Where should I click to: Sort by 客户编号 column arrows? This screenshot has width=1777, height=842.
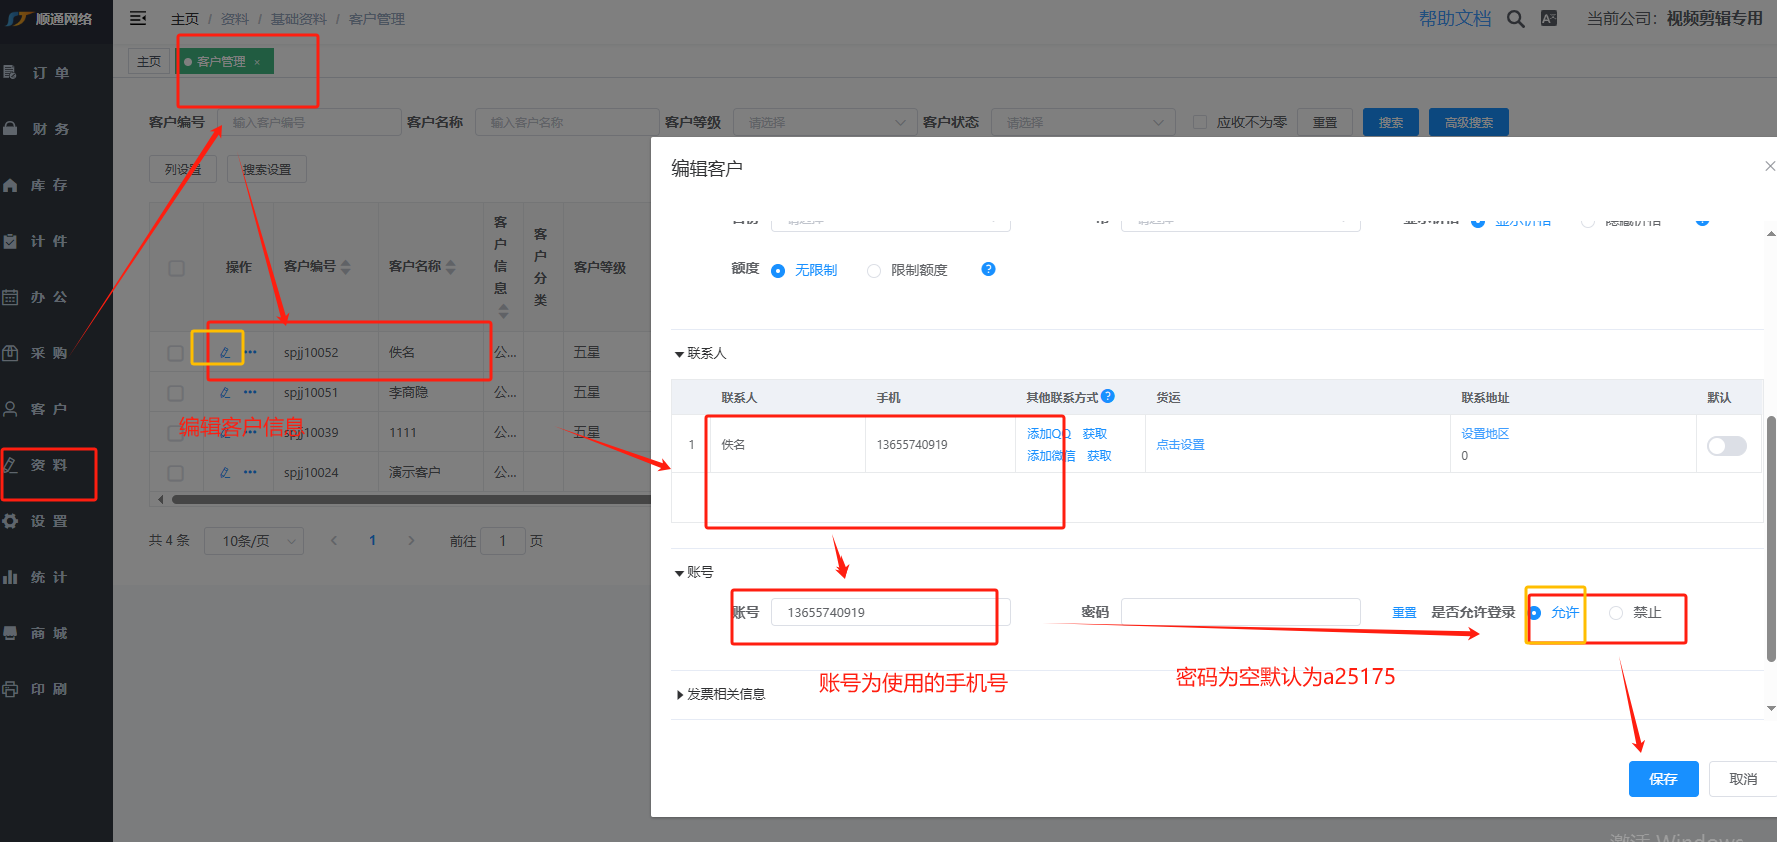point(346,267)
